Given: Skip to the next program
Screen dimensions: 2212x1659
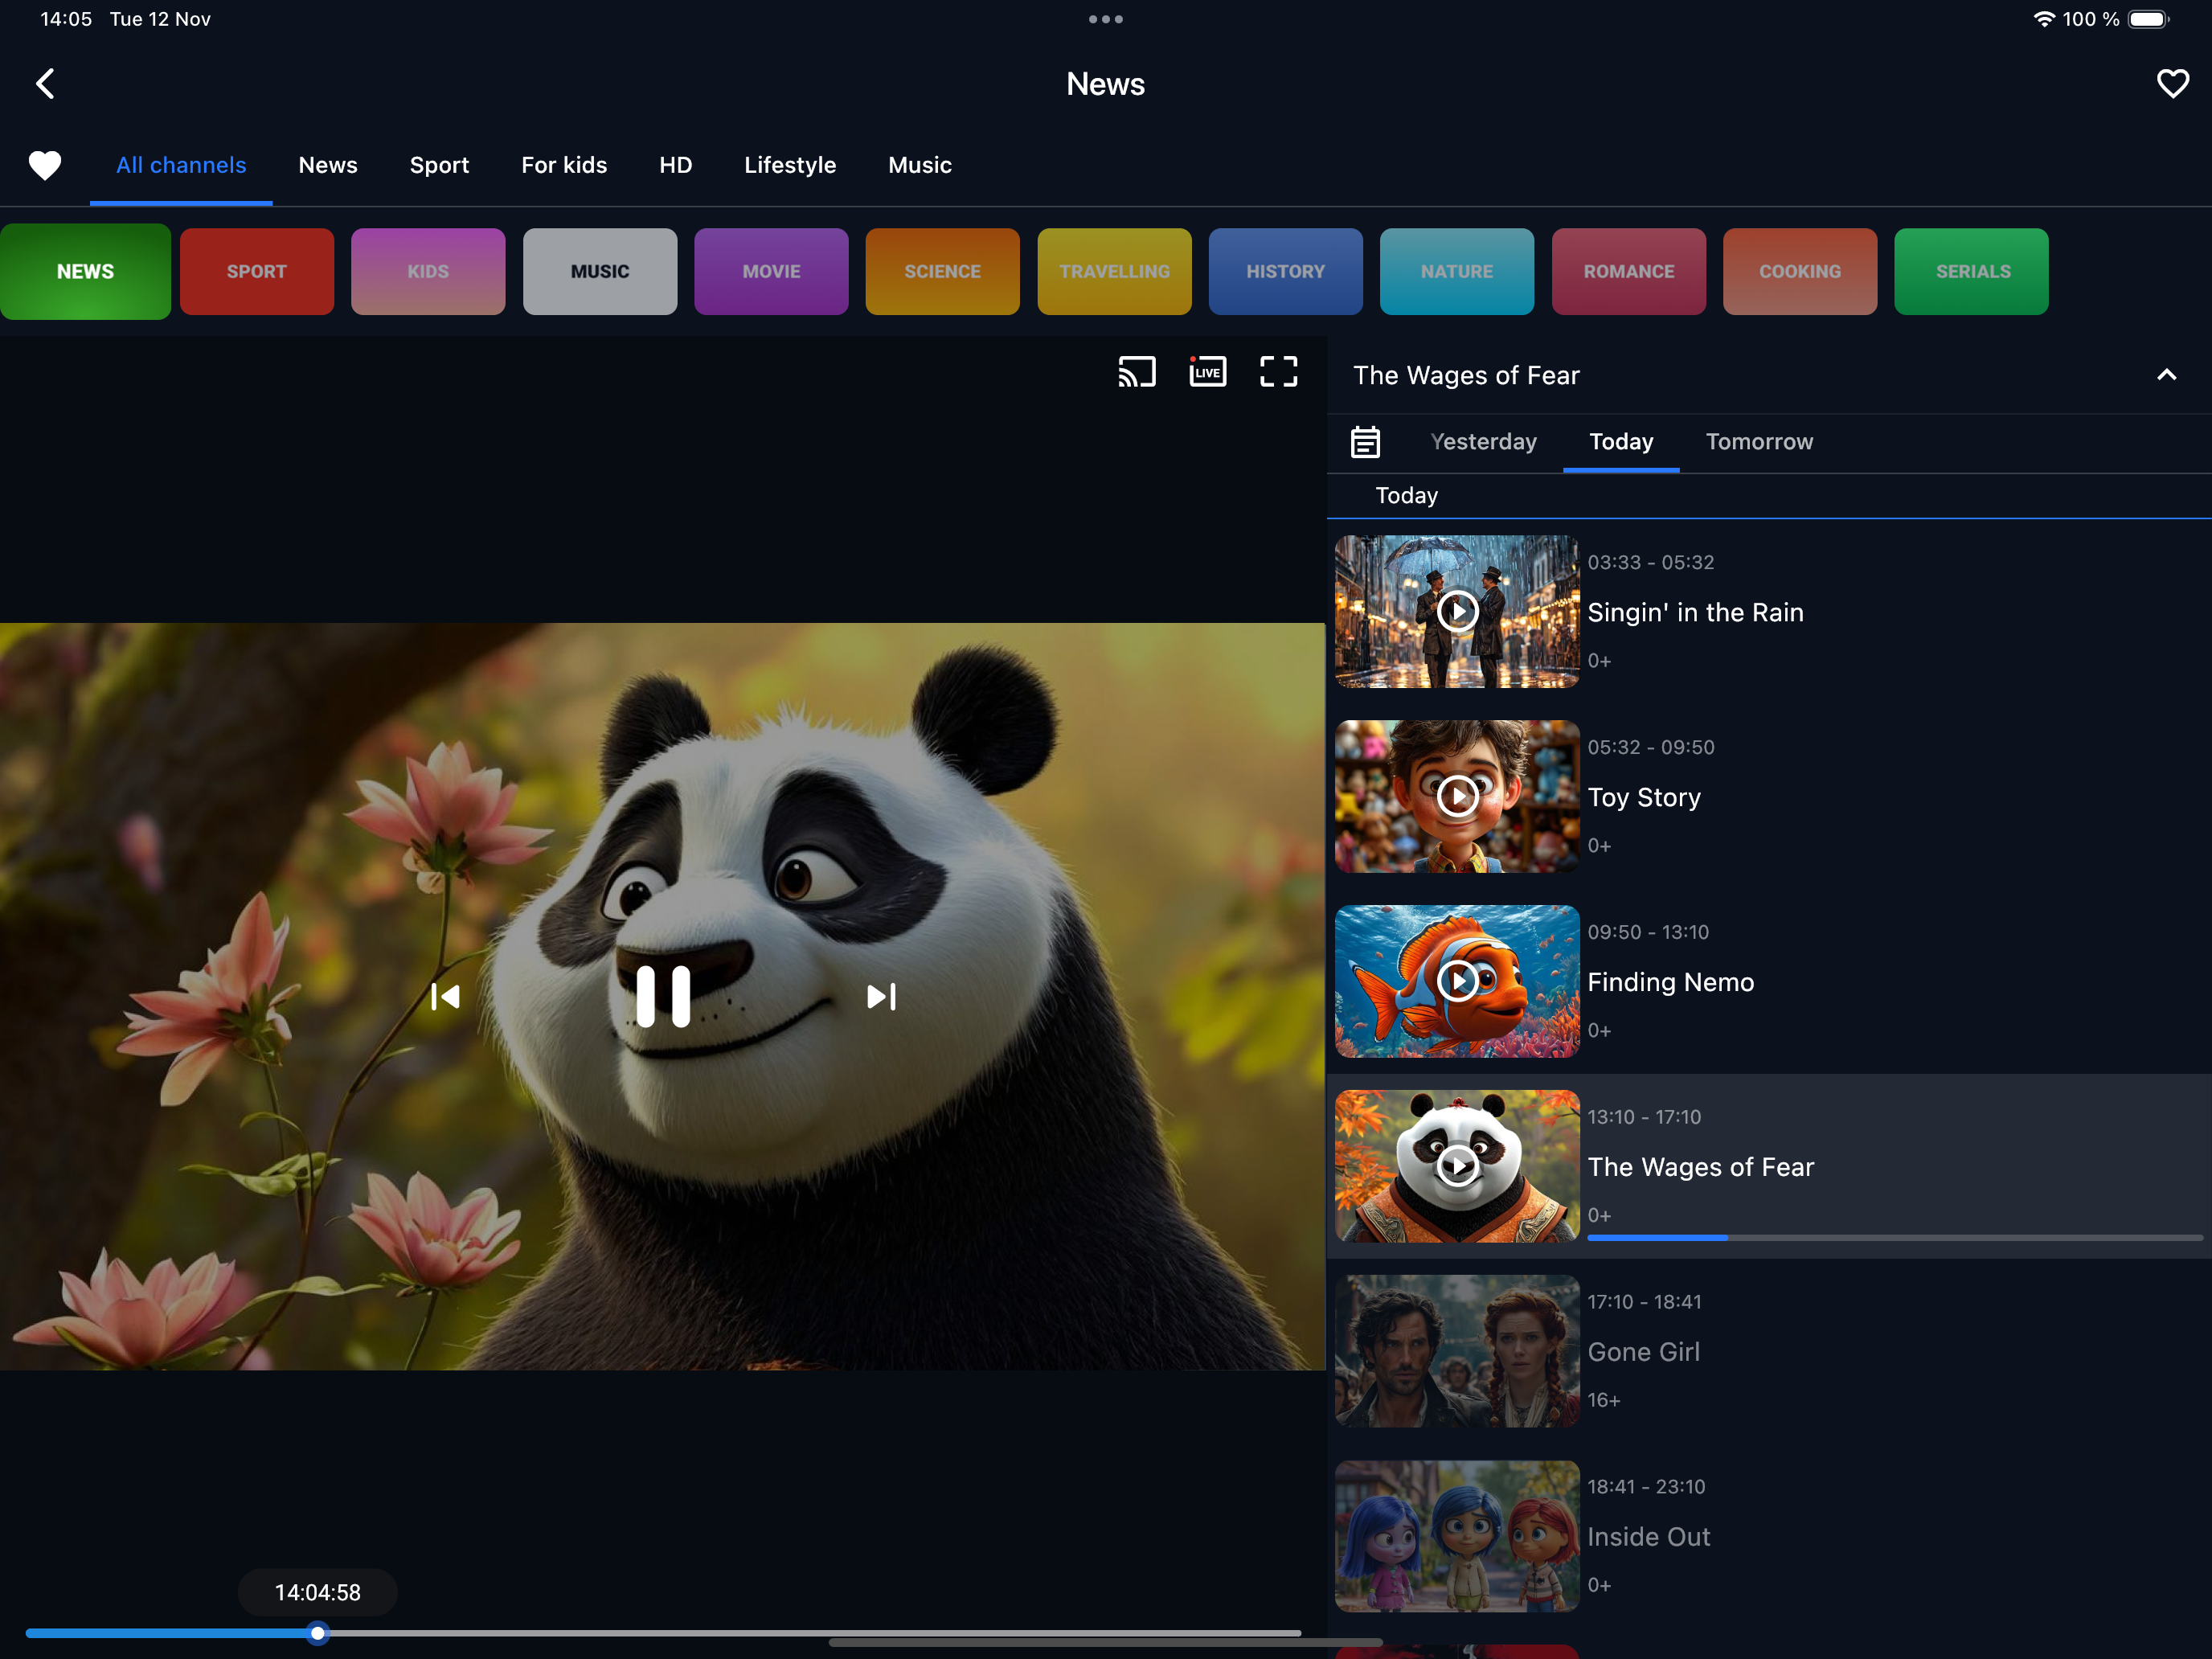Looking at the screenshot, I should [x=881, y=997].
